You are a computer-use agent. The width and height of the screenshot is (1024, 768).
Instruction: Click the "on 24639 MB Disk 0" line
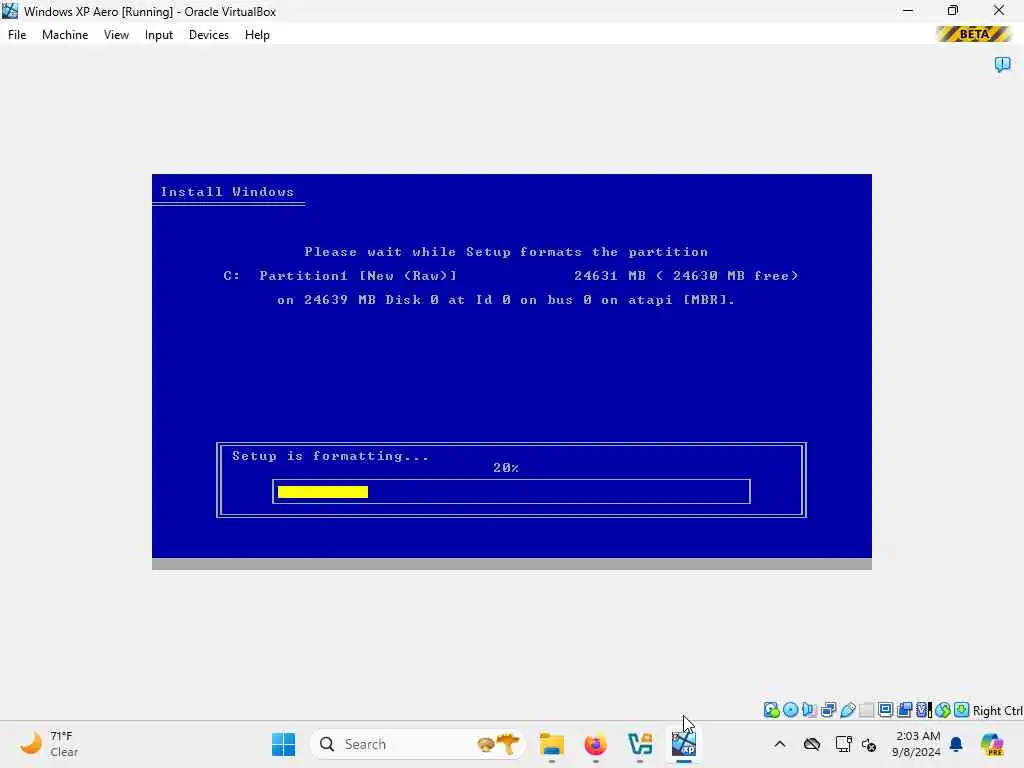(506, 300)
